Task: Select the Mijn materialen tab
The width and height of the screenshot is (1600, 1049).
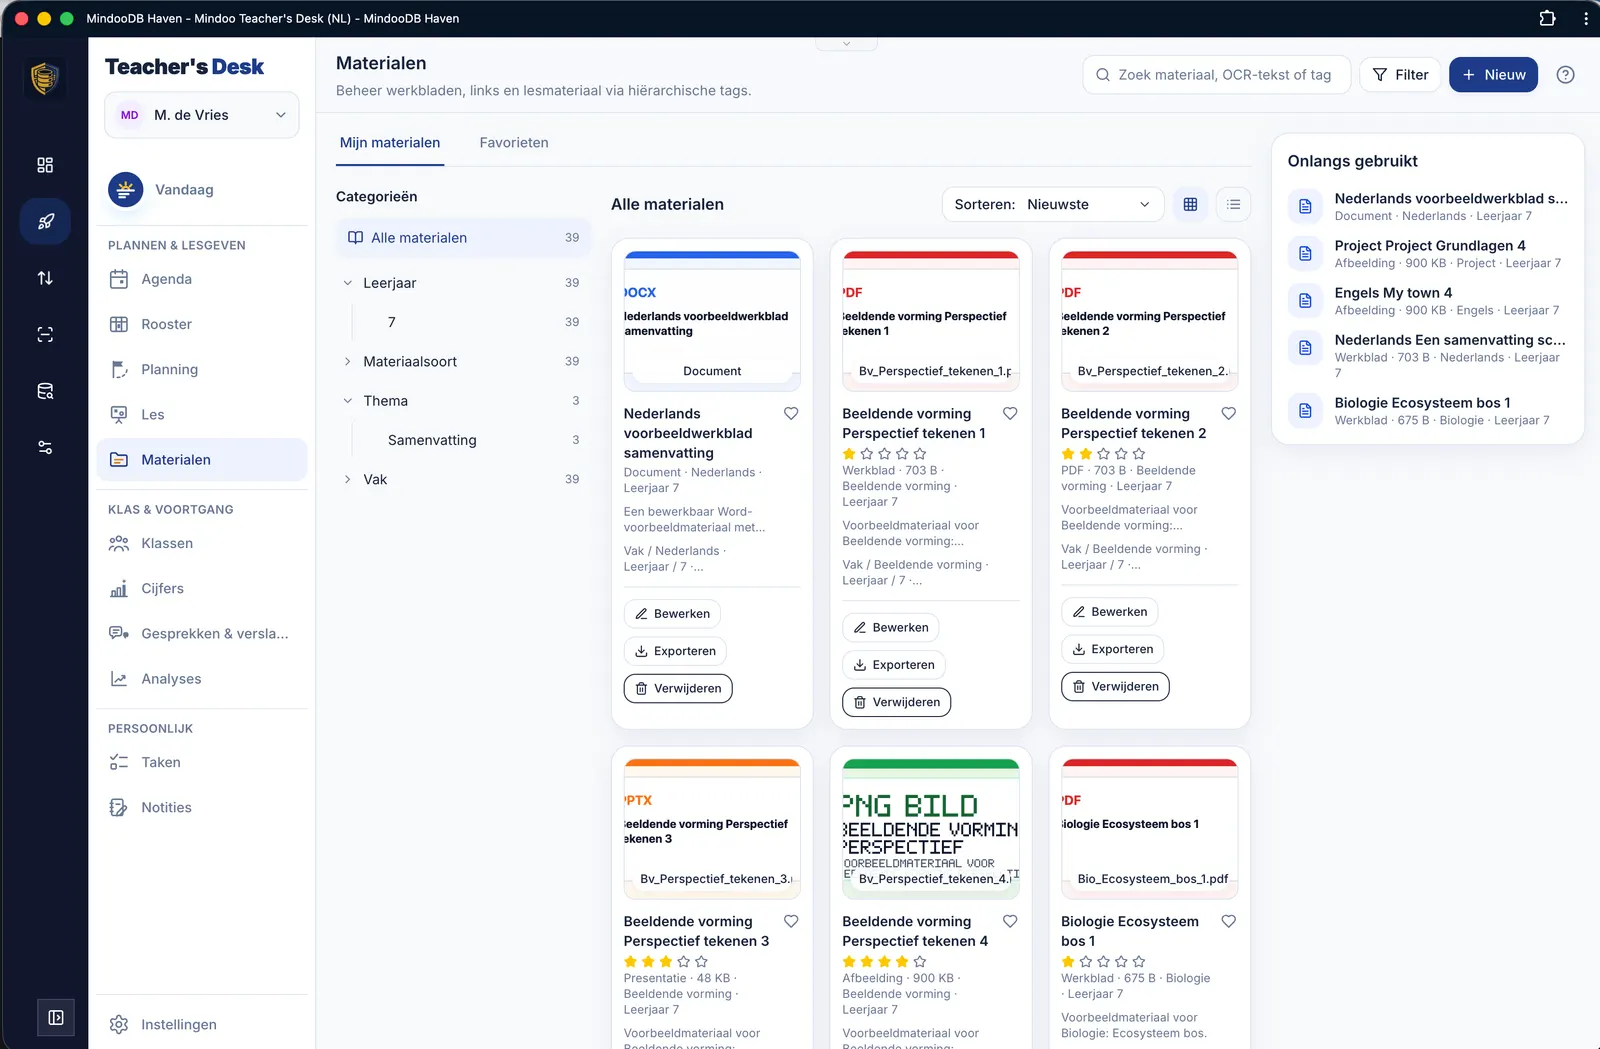Action: click(x=390, y=143)
